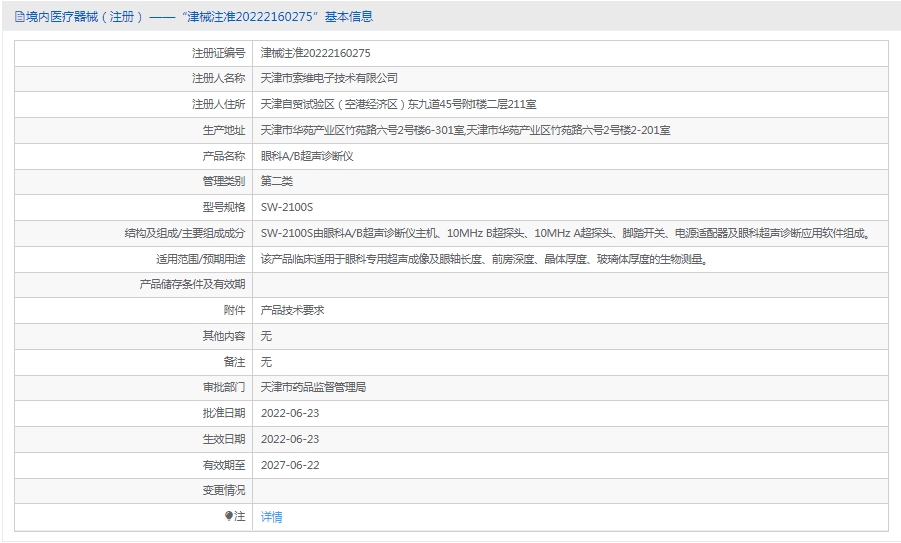Click the 其他内容 label cell
901x543 pixels.
click(x=134, y=336)
